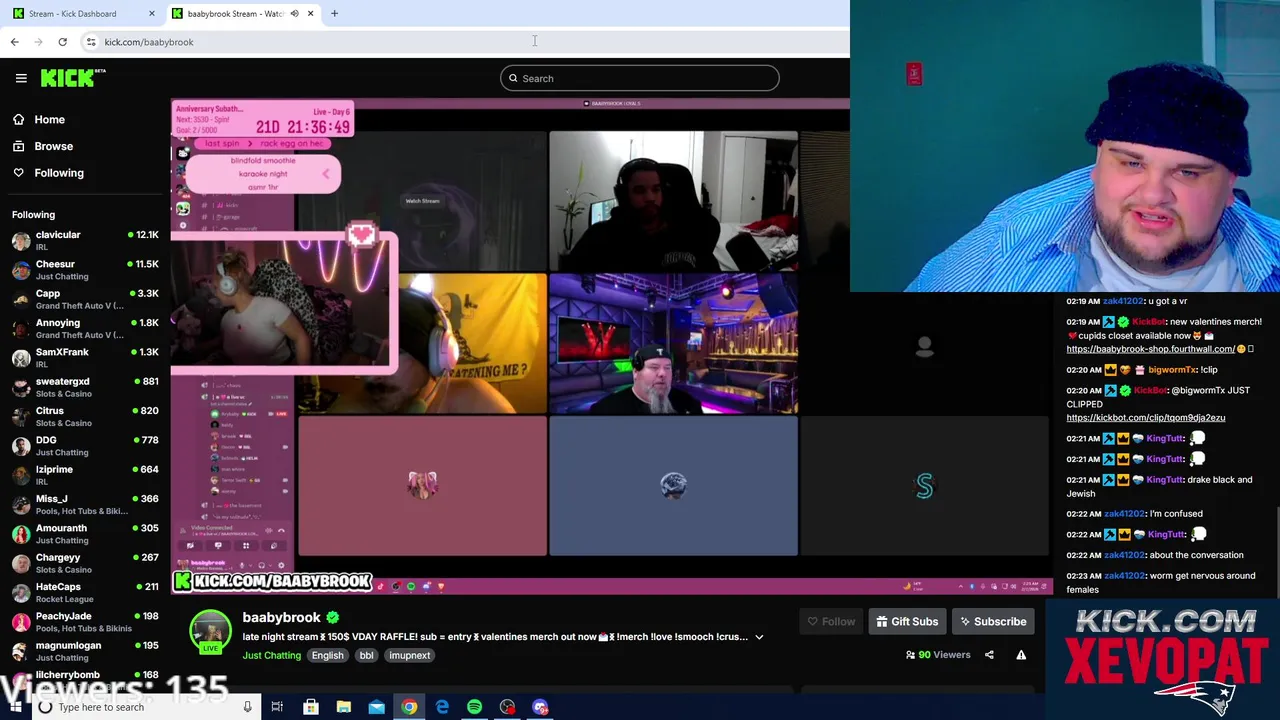Click the 90 Viewers count
The width and height of the screenshot is (1280, 720).
[x=938, y=655]
